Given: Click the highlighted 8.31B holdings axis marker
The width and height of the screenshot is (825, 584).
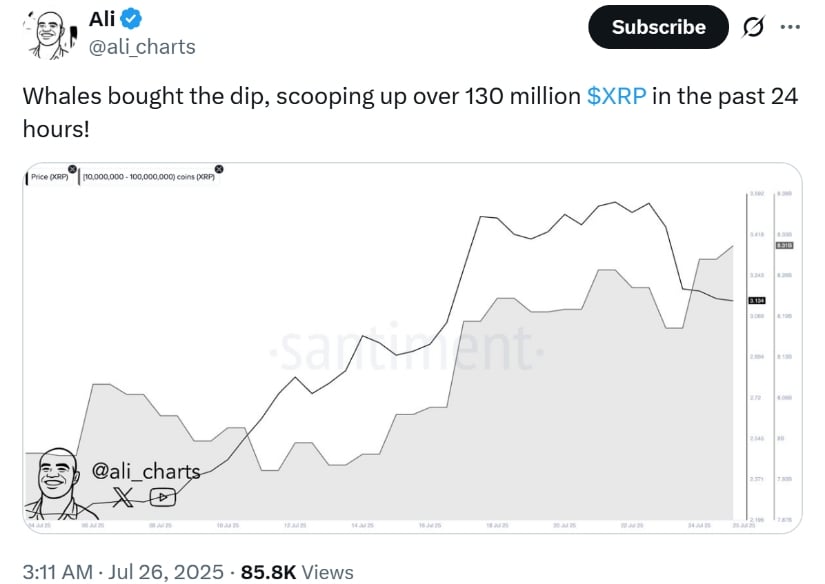Looking at the screenshot, I should point(784,246).
